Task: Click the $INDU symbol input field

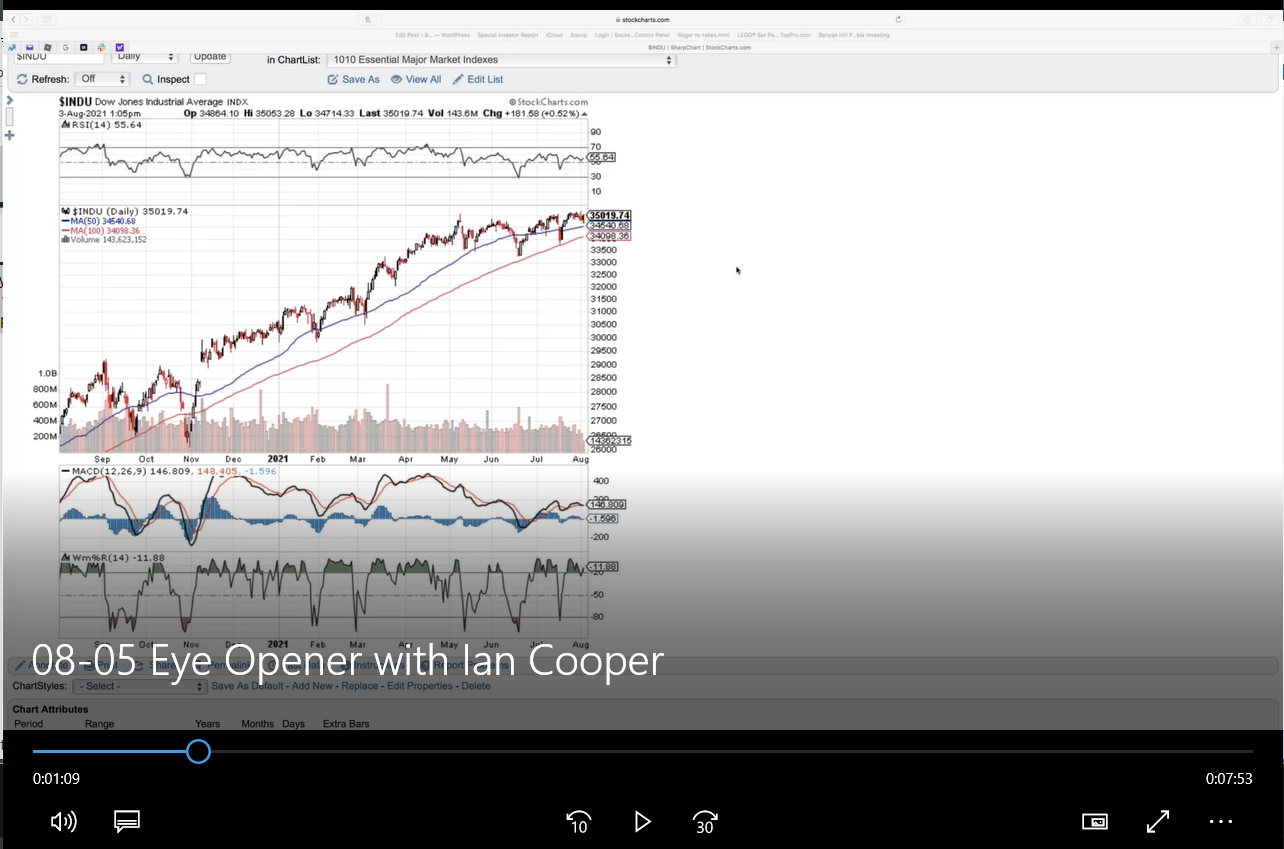Action: coord(58,57)
